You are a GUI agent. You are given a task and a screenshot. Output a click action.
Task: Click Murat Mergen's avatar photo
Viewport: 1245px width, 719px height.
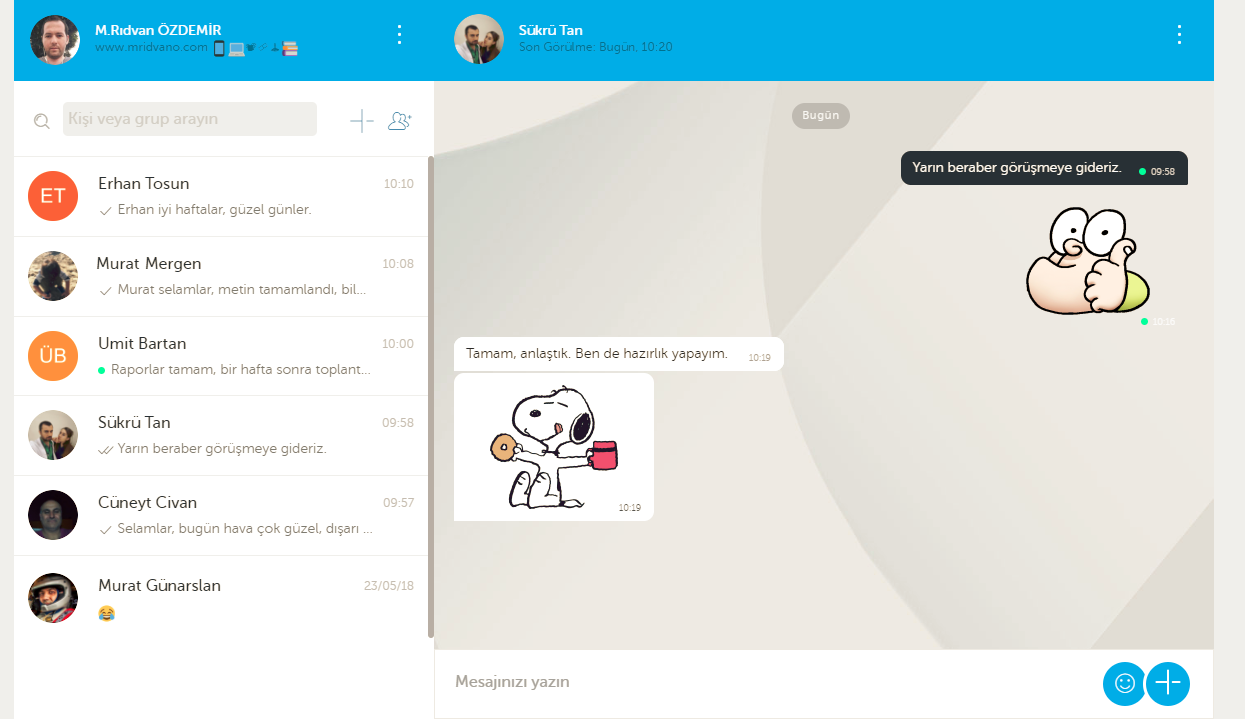coord(53,276)
